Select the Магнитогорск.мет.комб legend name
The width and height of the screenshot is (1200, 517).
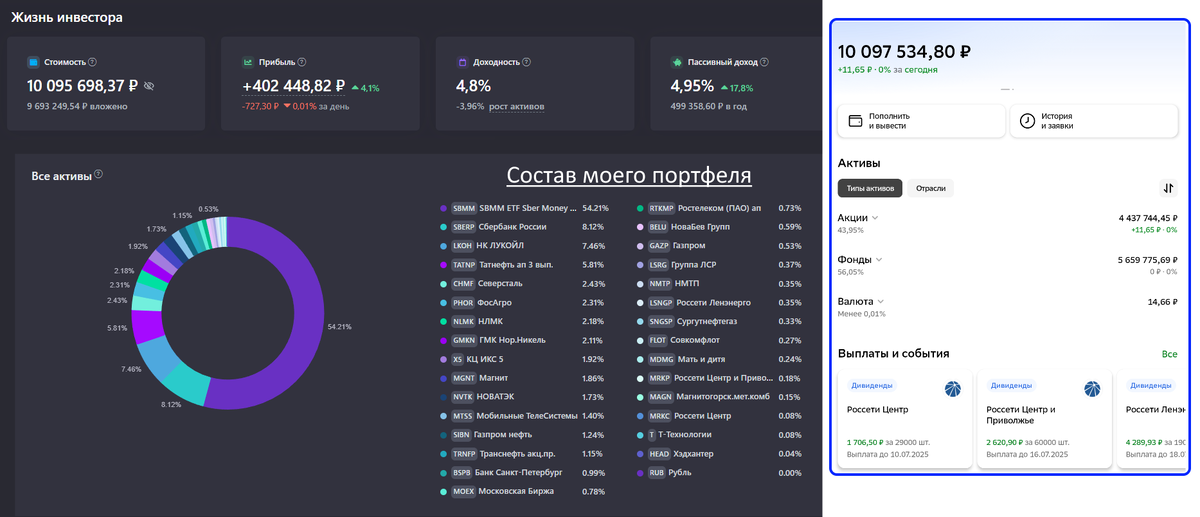[x=724, y=397]
